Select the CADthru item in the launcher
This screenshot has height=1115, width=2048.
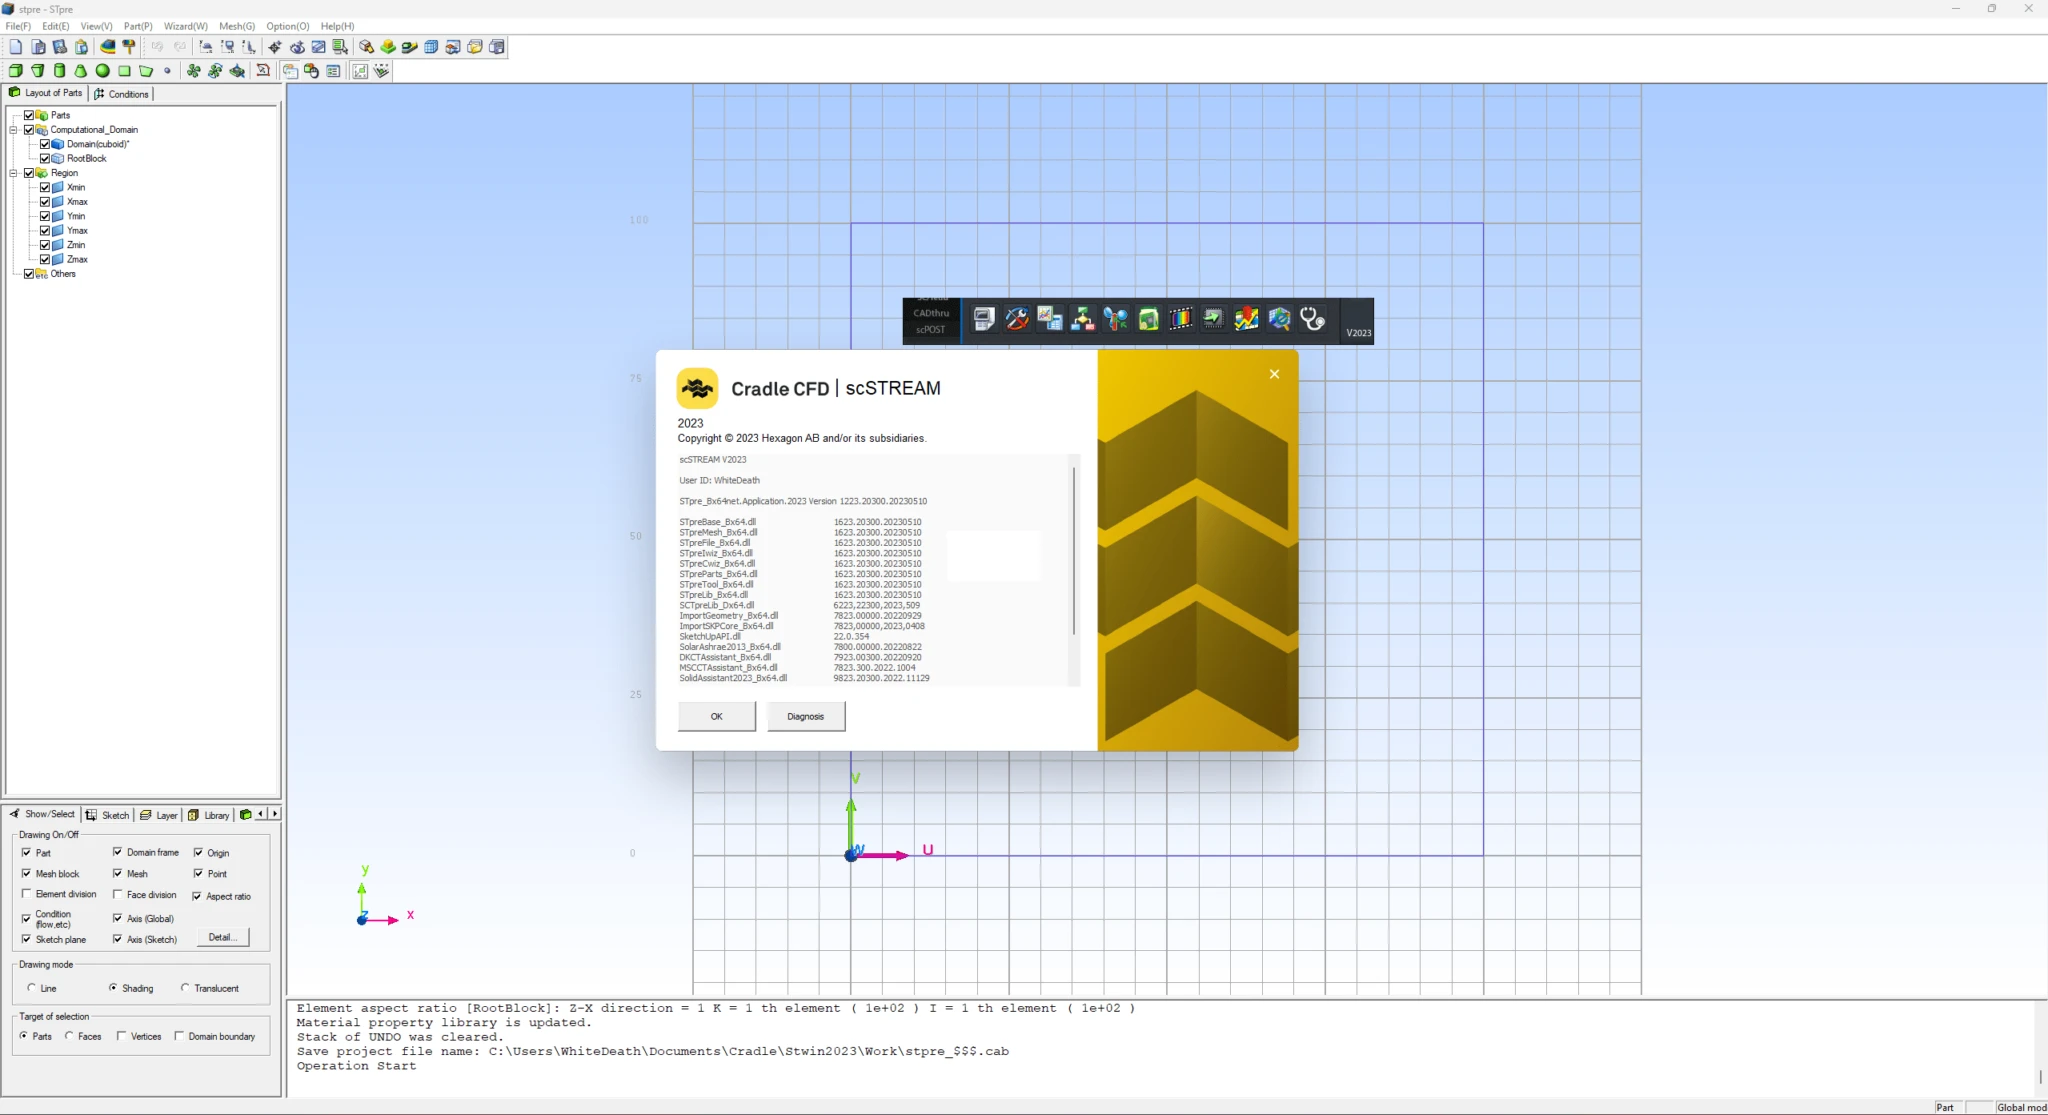pos(932,313)
